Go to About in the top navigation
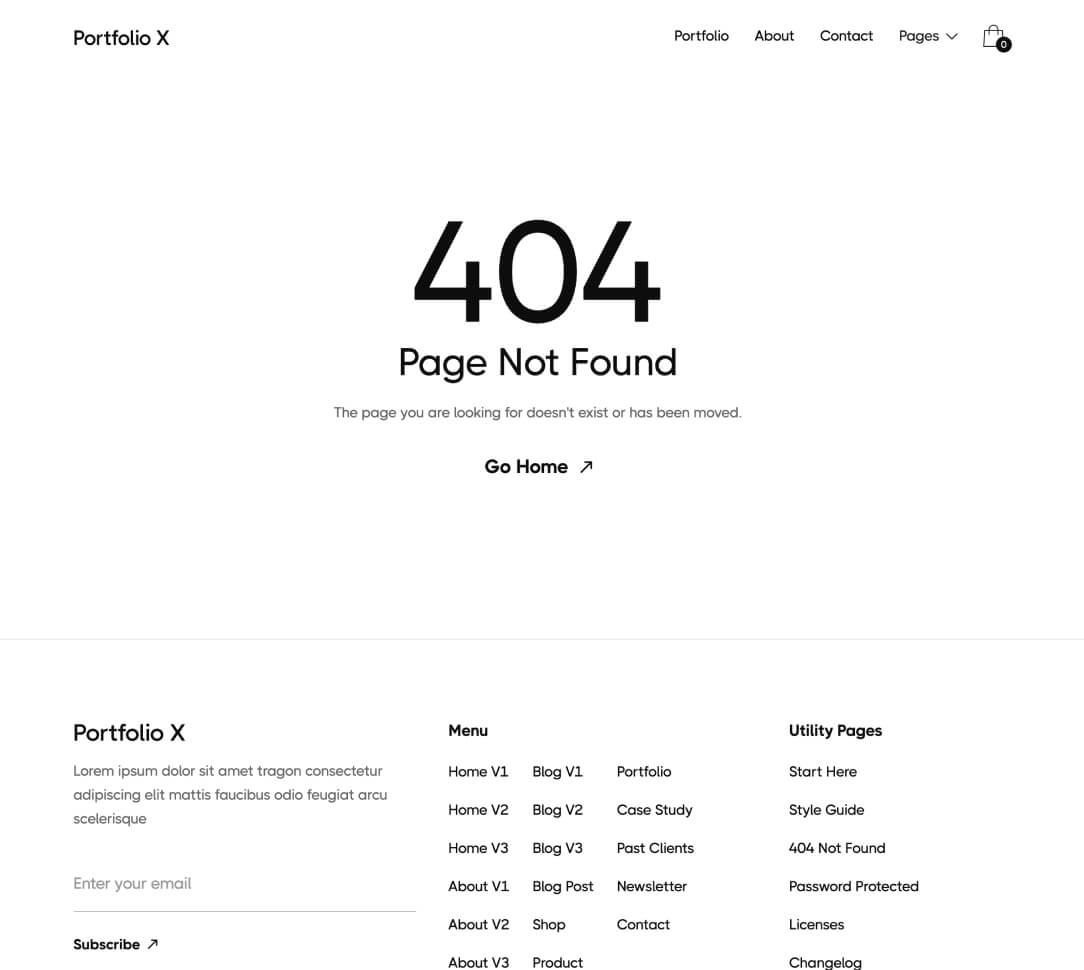The image size is (1084, 970). coord(774,36)
